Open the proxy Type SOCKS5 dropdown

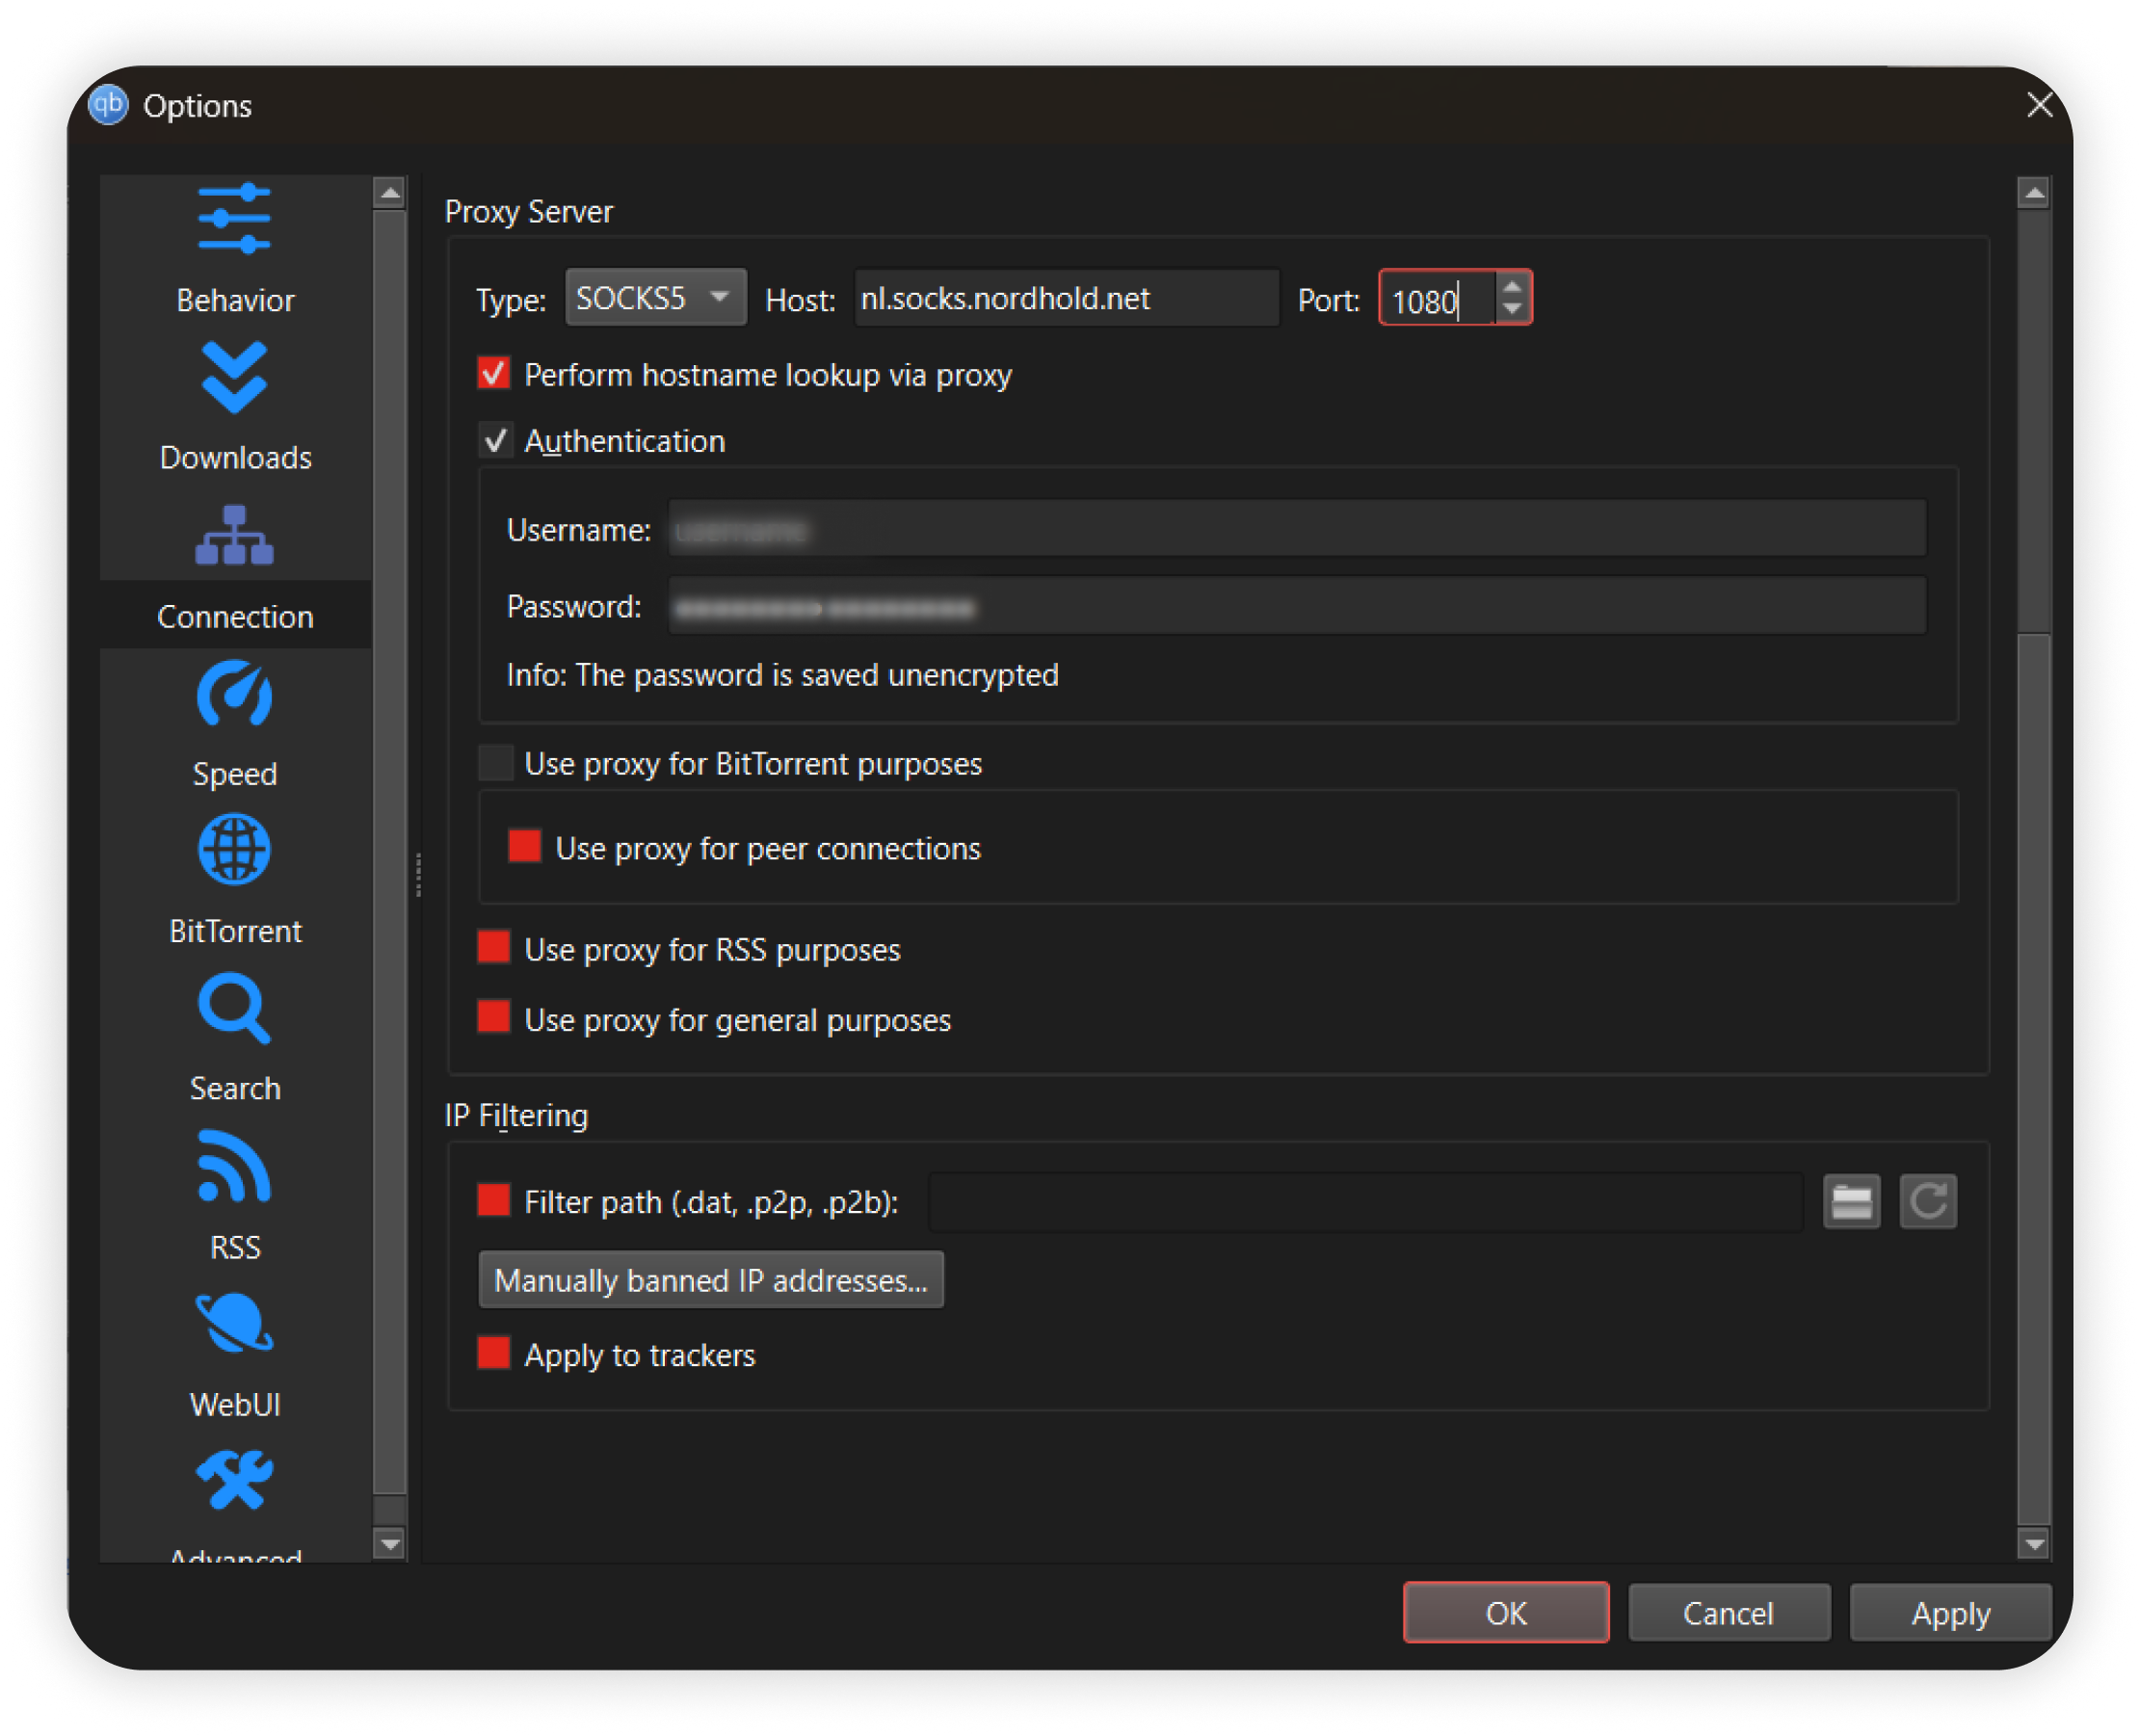click(x=655, y=298)
